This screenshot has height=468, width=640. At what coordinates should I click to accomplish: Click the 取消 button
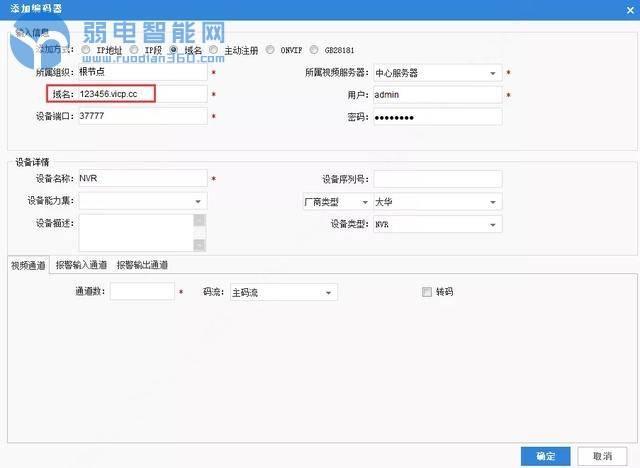pos(603,456)
